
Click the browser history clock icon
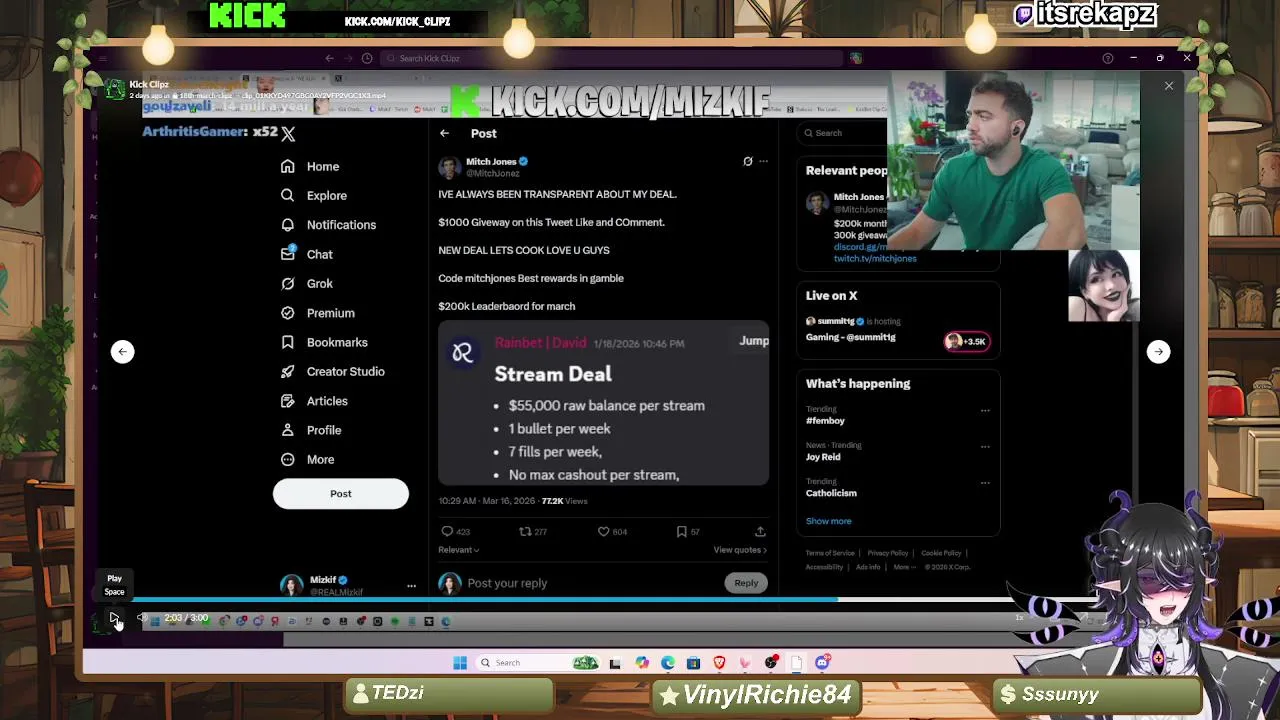point(367,58)
